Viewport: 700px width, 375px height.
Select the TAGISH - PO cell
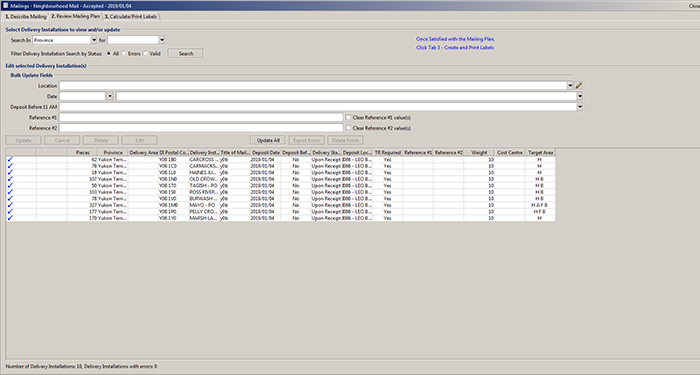point(204,185)
